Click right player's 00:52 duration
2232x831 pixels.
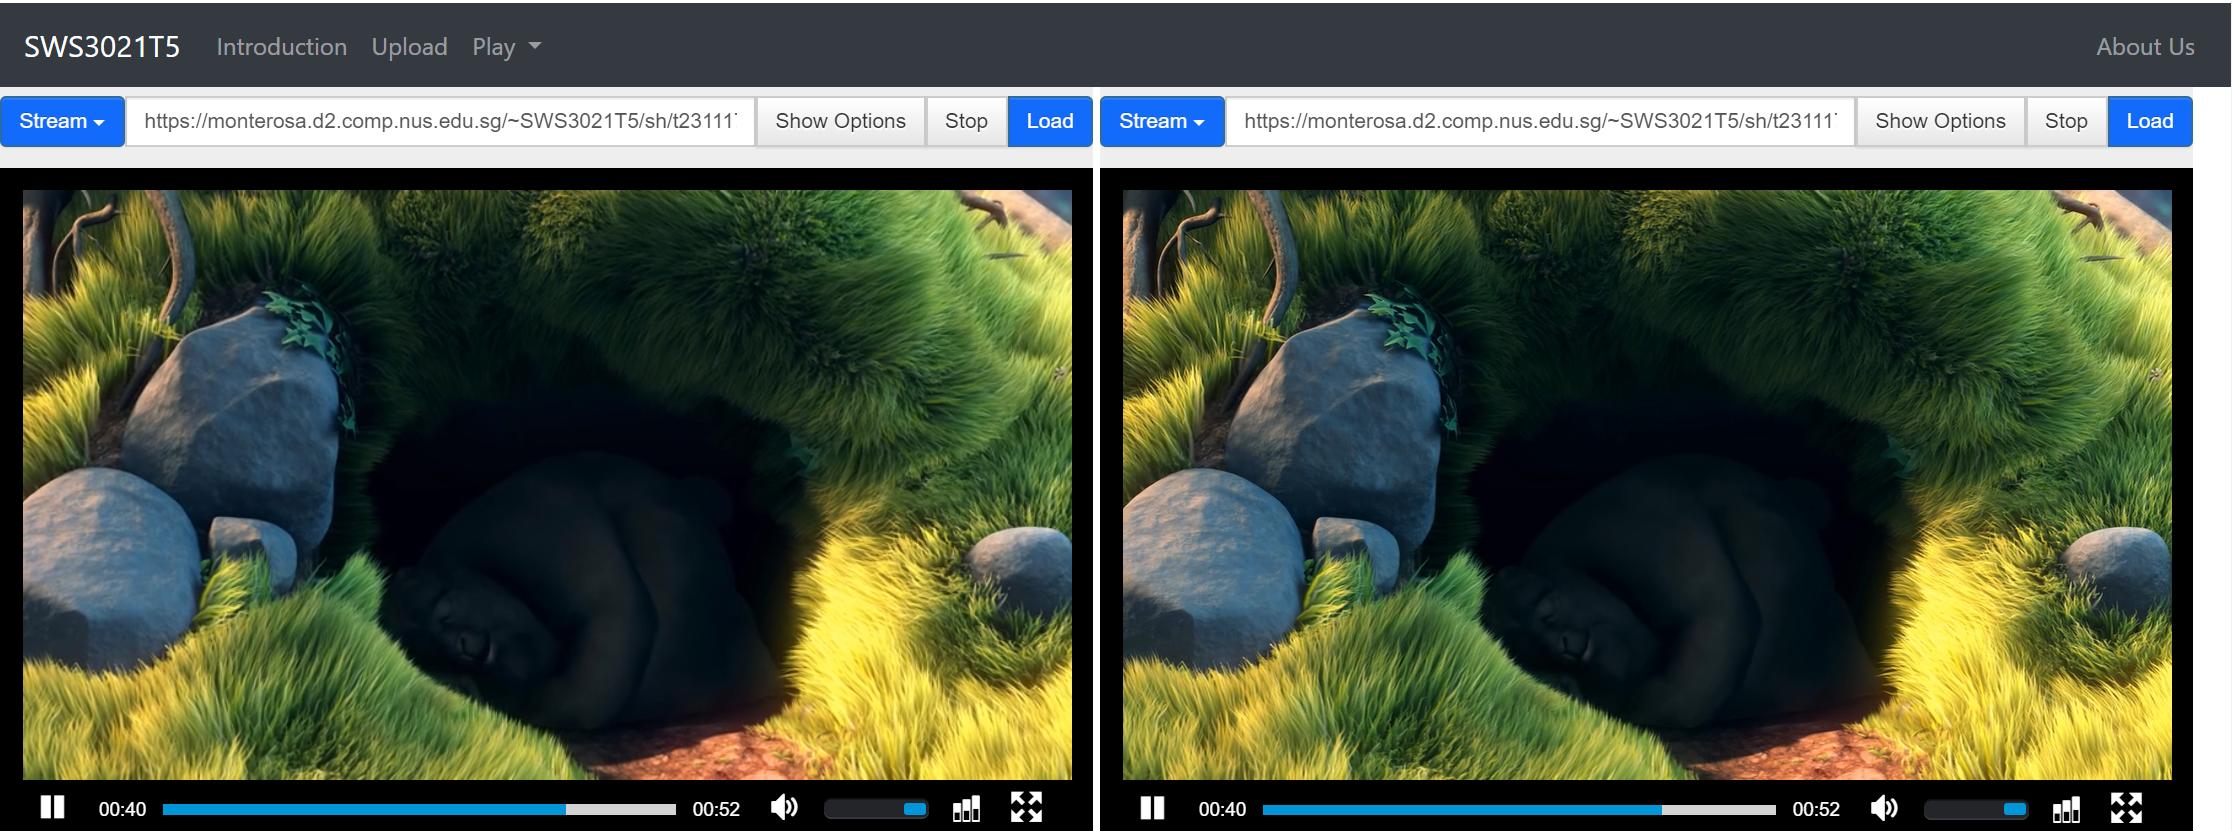coord(1816,809)
